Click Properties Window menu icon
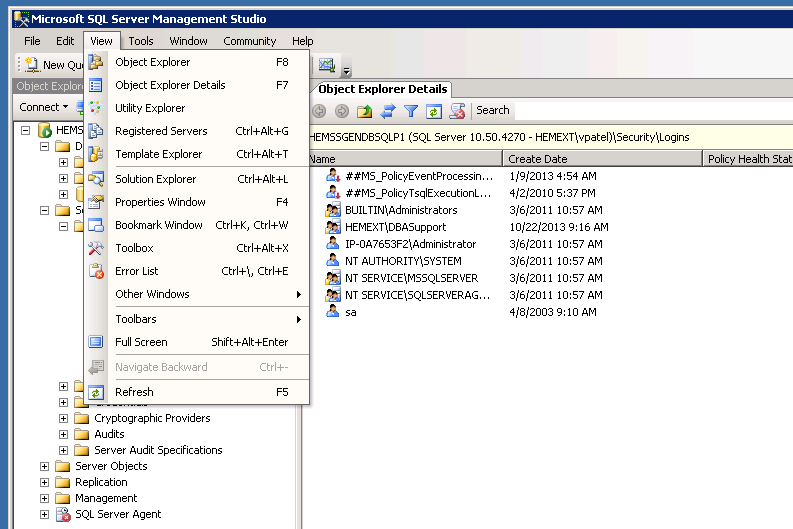 pyautogui.click(x=96, y=202)
